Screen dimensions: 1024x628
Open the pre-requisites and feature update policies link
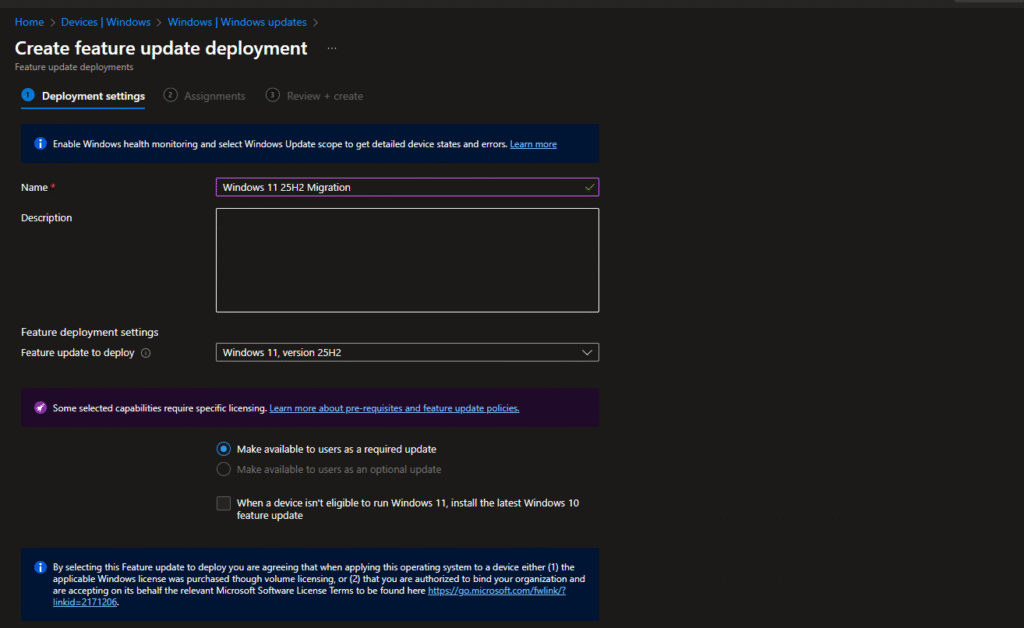pos(394,408)
